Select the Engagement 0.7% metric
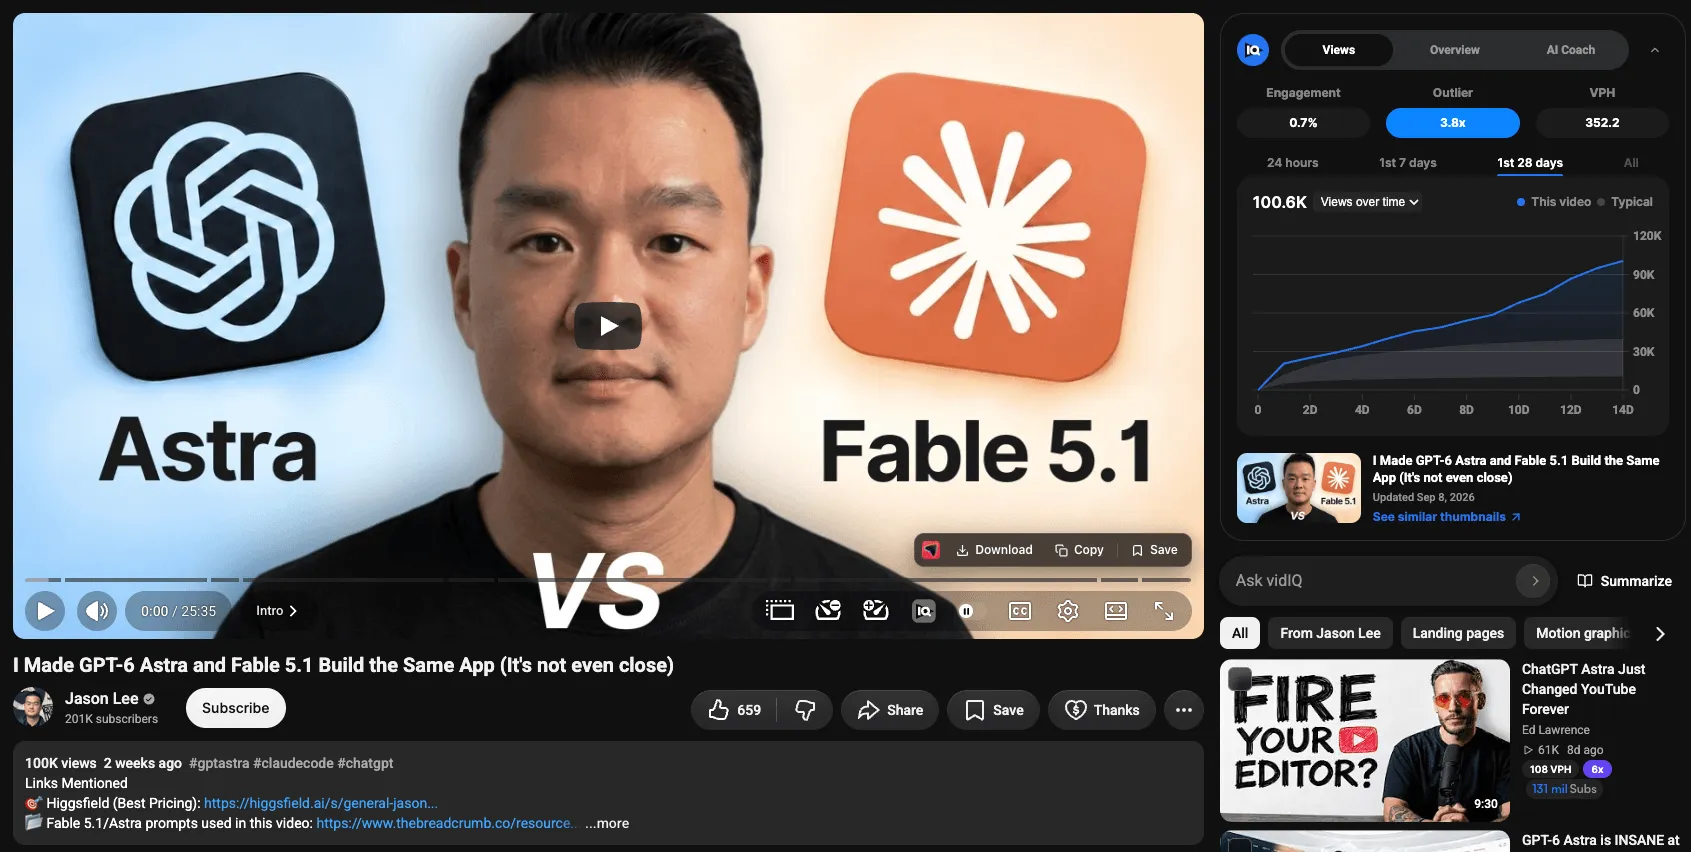Viewport: 1691px width, 852px height. point(1303,123)
